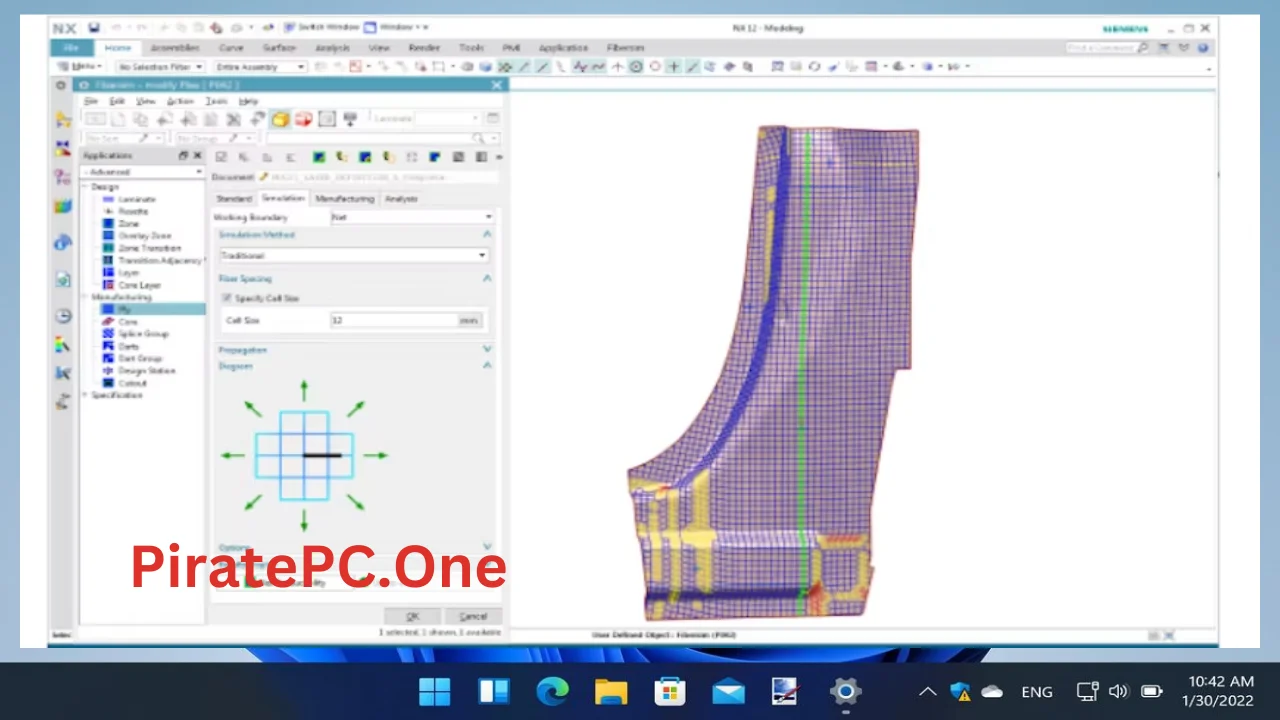Click the History clock sidebar icon
This screenshot has width=1280, height=720.
click(x=63, y=315)
